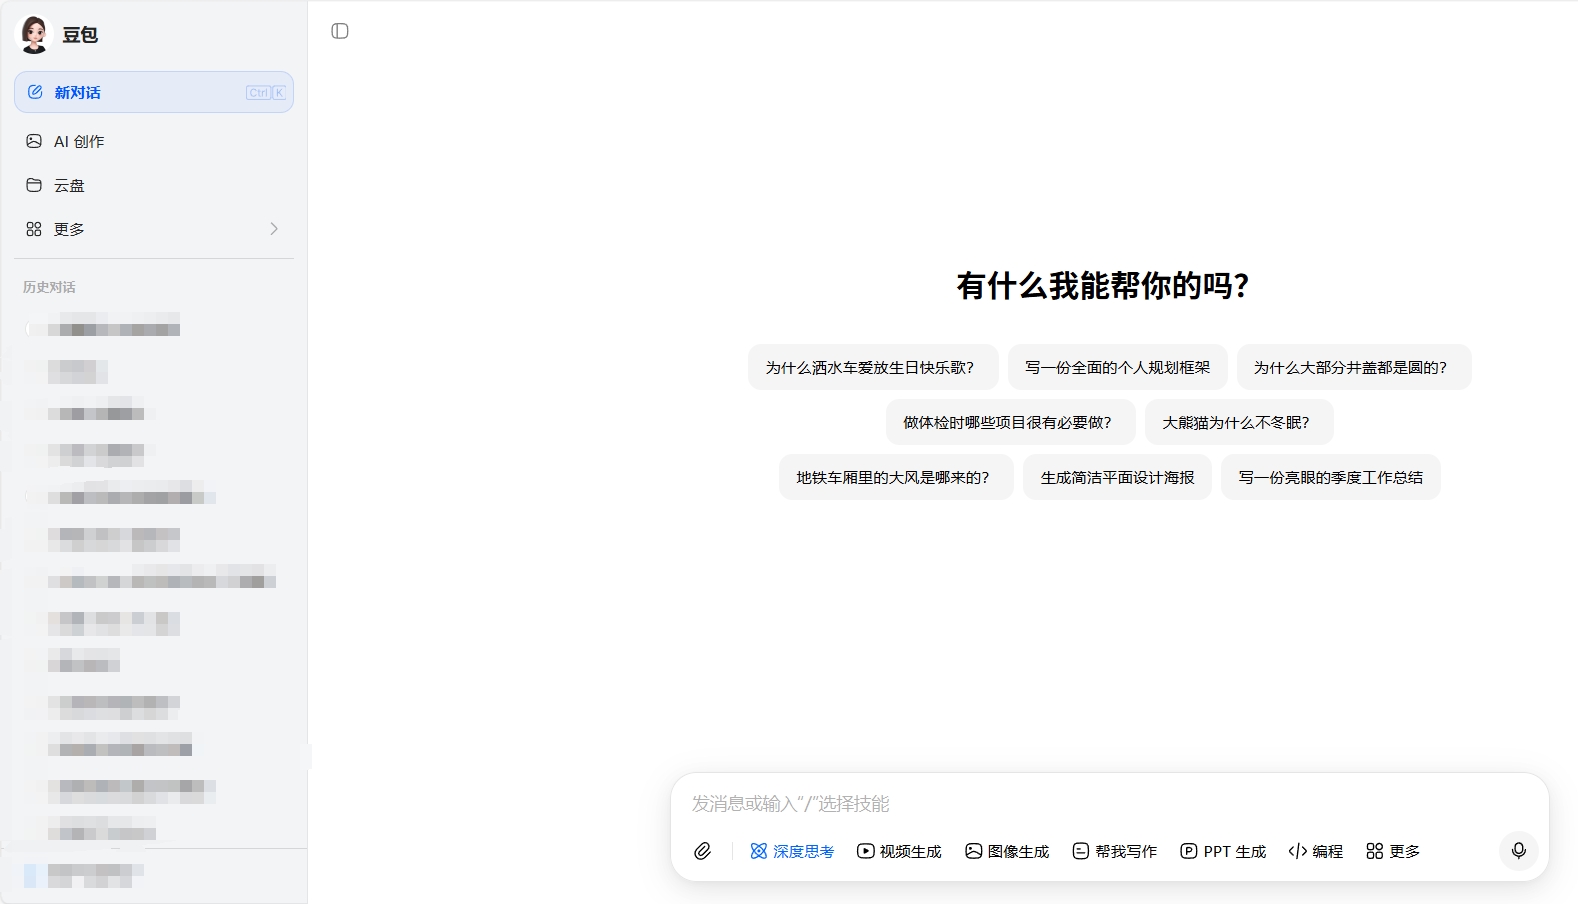Click the attachment paperclip icon

(x=703, y=851)
